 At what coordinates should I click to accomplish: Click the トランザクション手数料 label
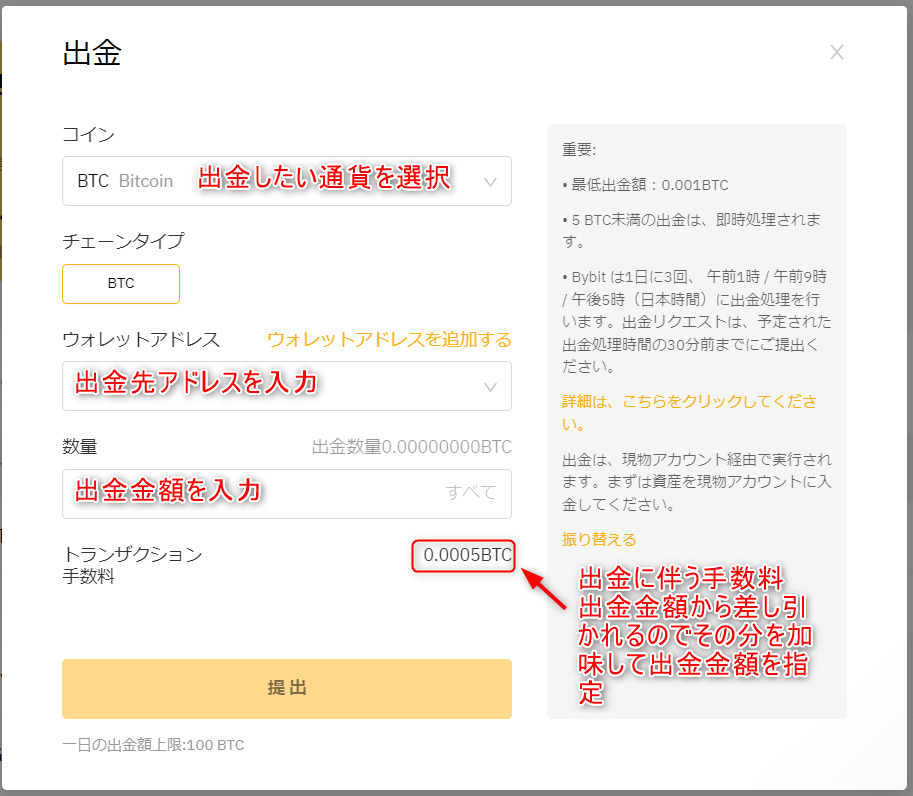click(x=131, y=565)
